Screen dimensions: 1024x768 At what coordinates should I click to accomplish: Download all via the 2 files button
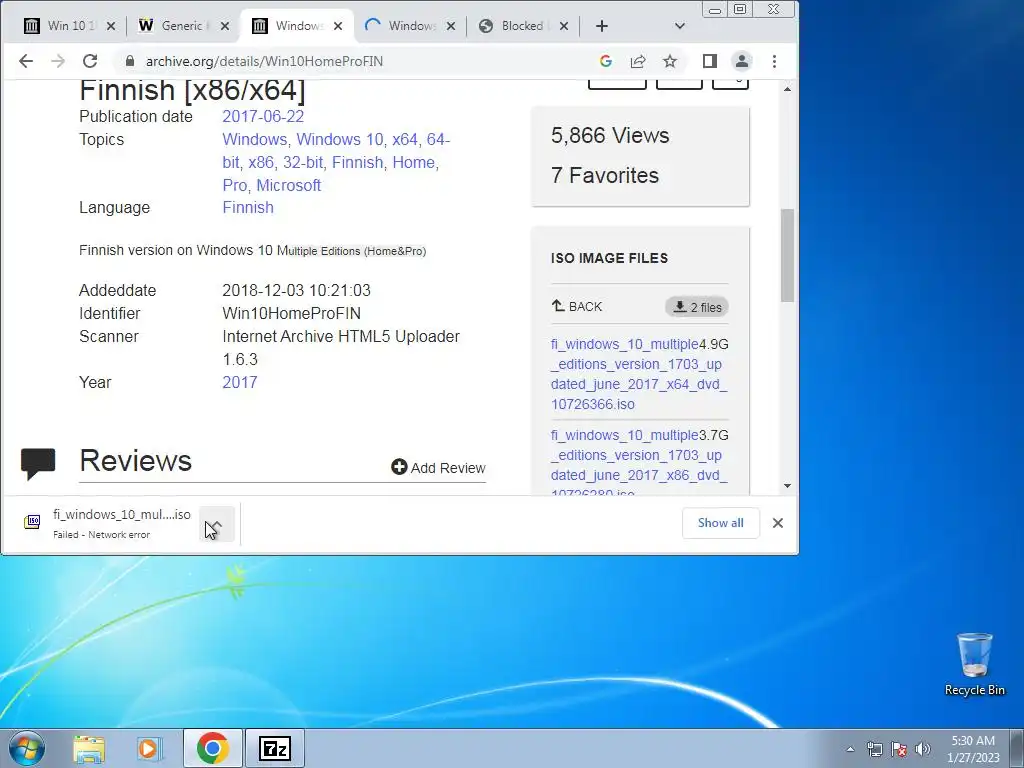697,307
